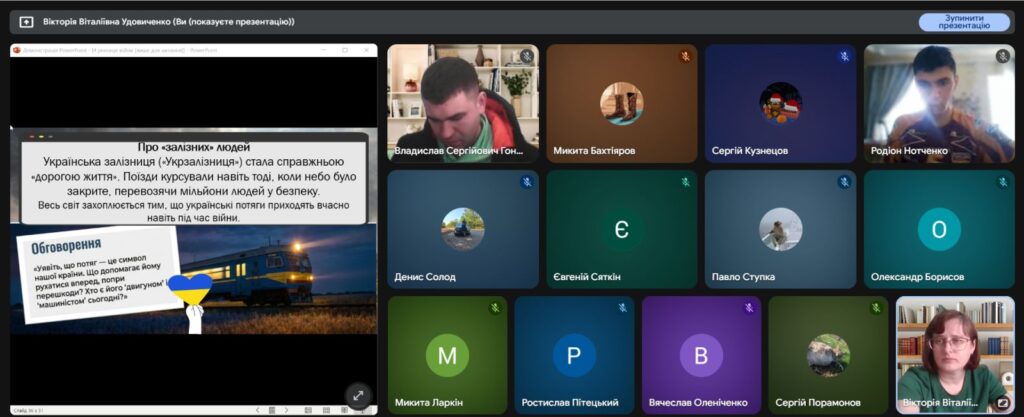Screen dimensions: 1024x417
Task: Click muted mic icon on Родіон Нотченко tile
Action: coord(1002,57)
